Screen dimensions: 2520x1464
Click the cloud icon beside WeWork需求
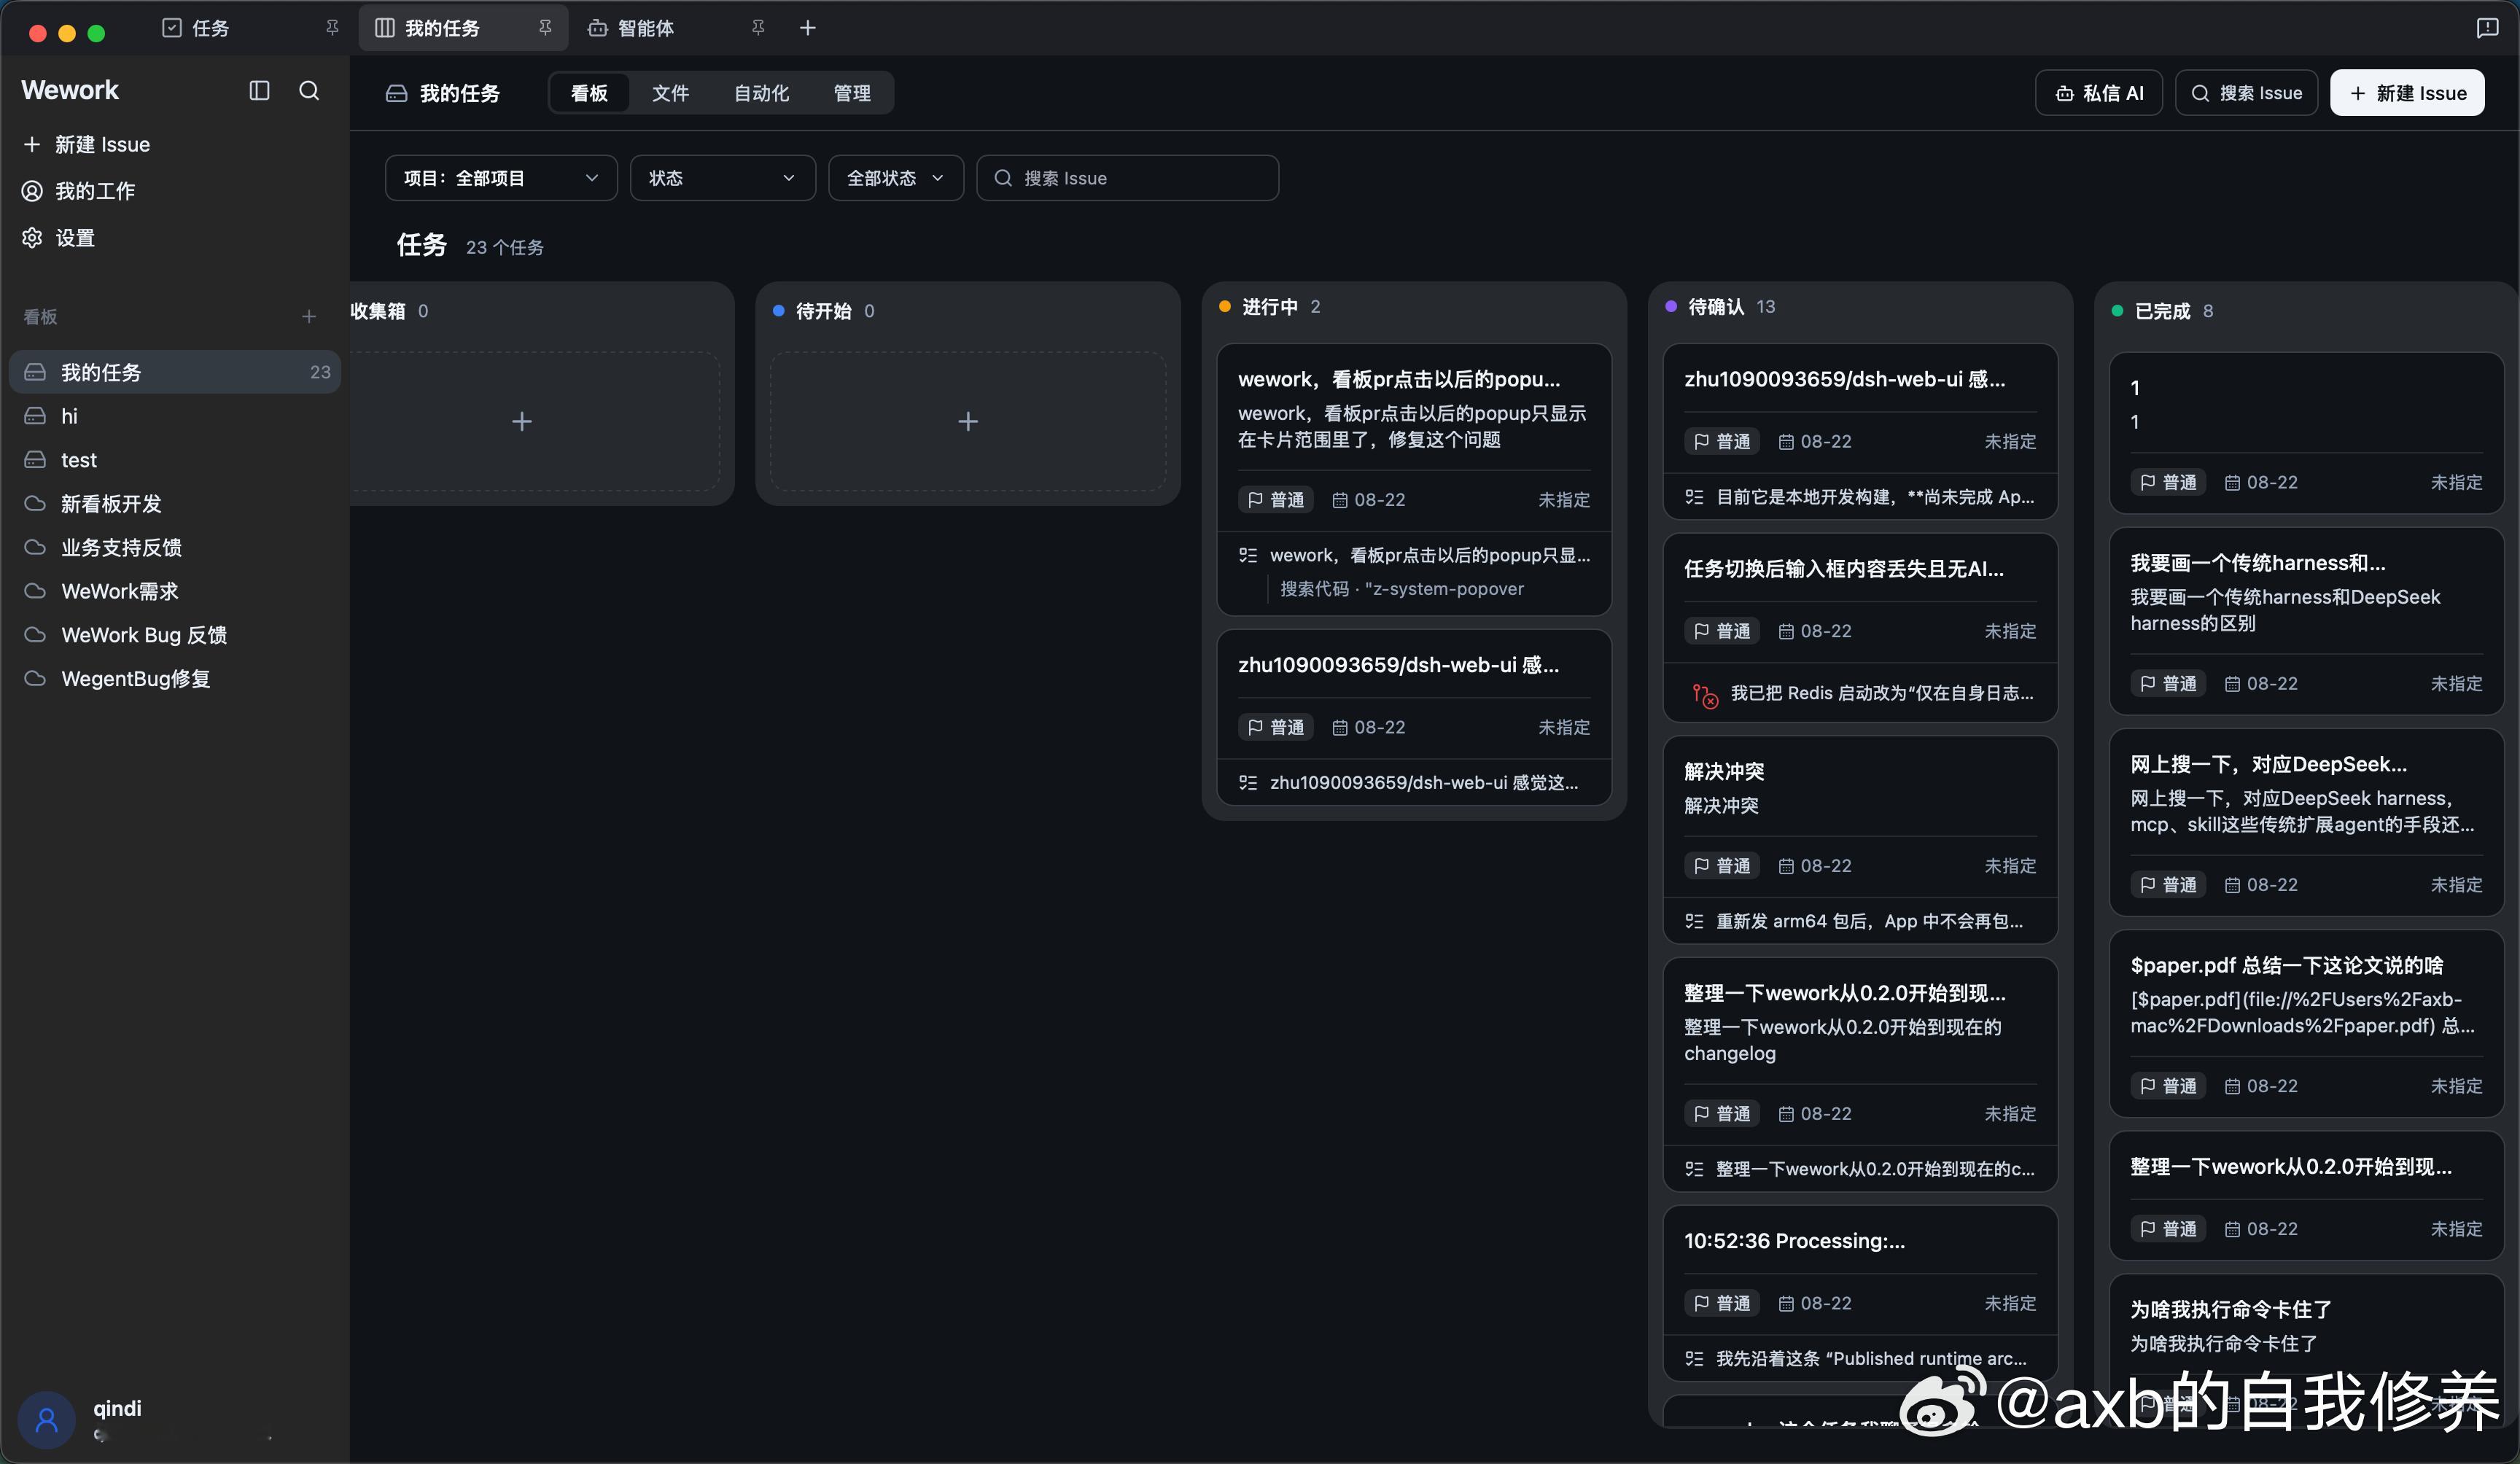[35, 591]
